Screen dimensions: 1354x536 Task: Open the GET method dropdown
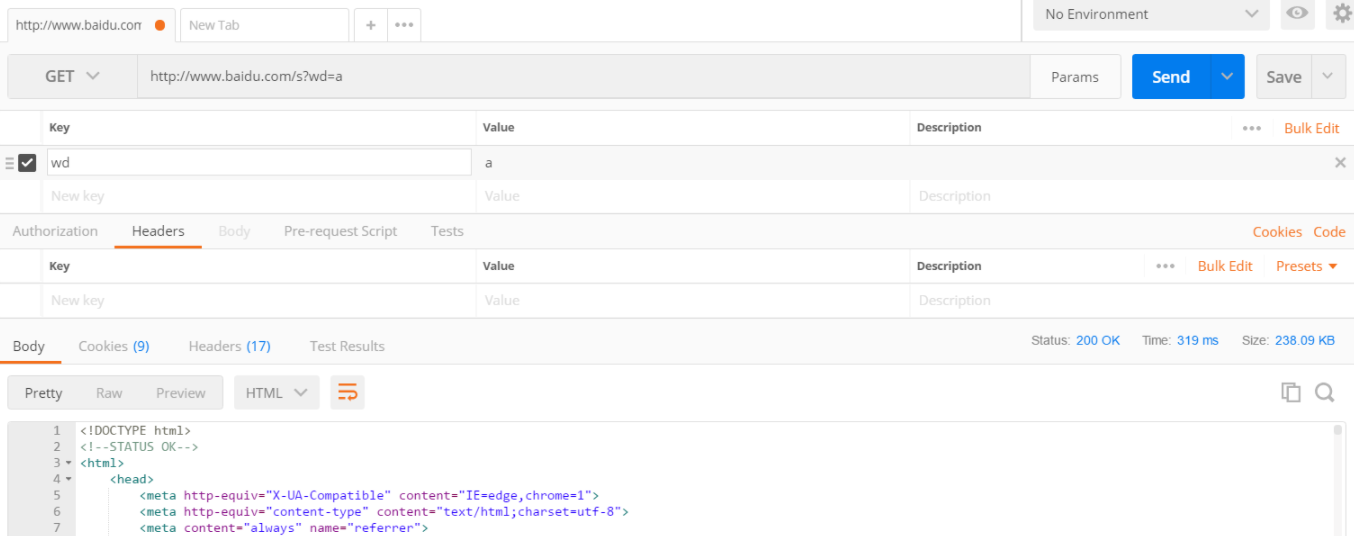pos(73,77)
